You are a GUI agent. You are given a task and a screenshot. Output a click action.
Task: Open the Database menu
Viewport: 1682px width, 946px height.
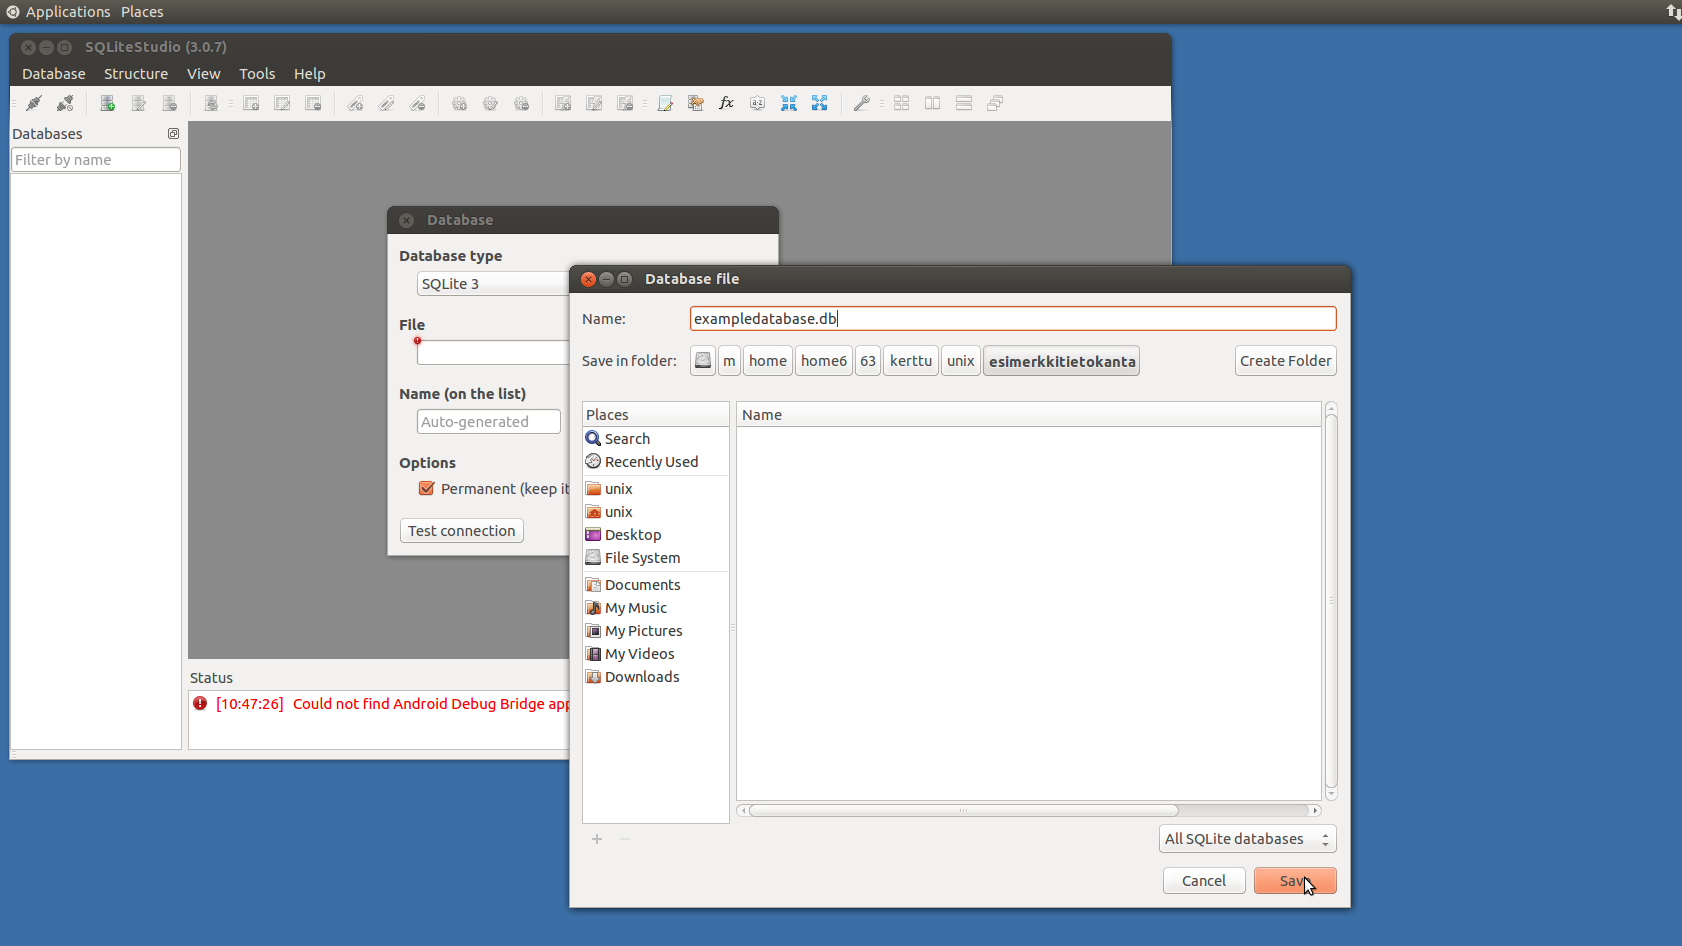point(54,74)
